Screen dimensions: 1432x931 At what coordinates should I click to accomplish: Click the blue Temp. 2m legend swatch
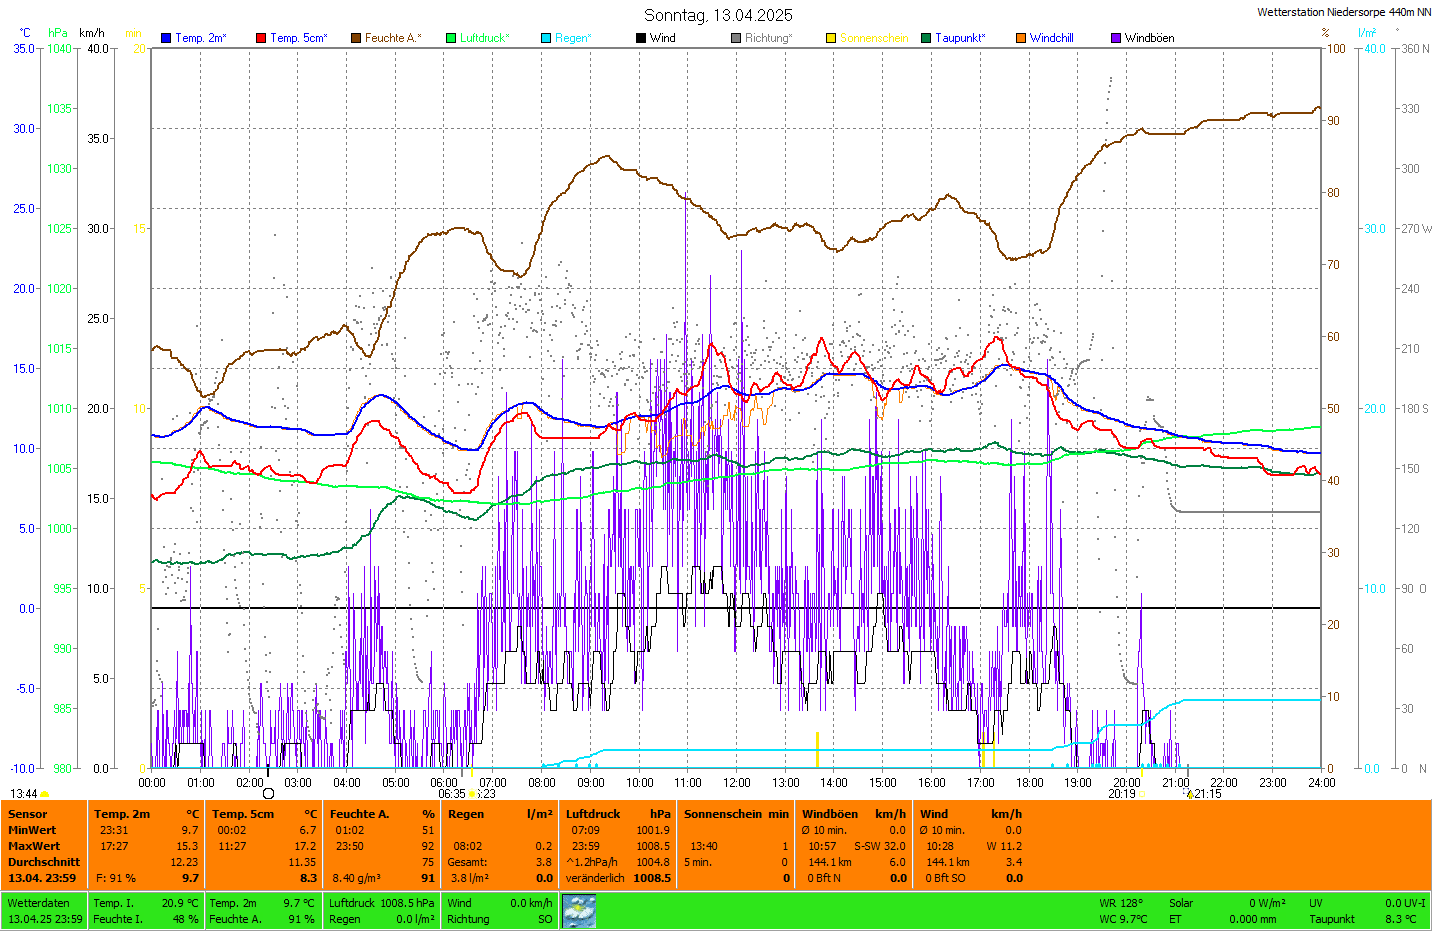(x=166, y=38)
